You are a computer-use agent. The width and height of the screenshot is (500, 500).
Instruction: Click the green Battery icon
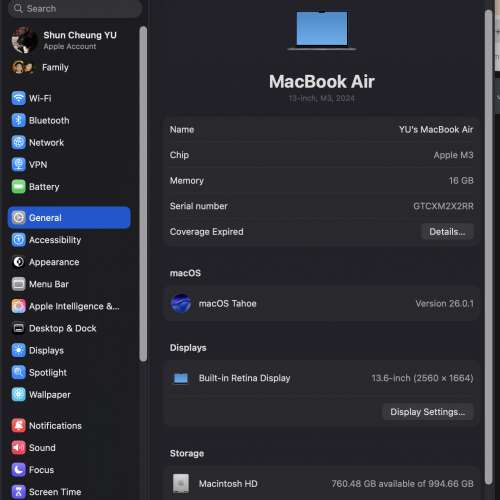pos(18,187)
